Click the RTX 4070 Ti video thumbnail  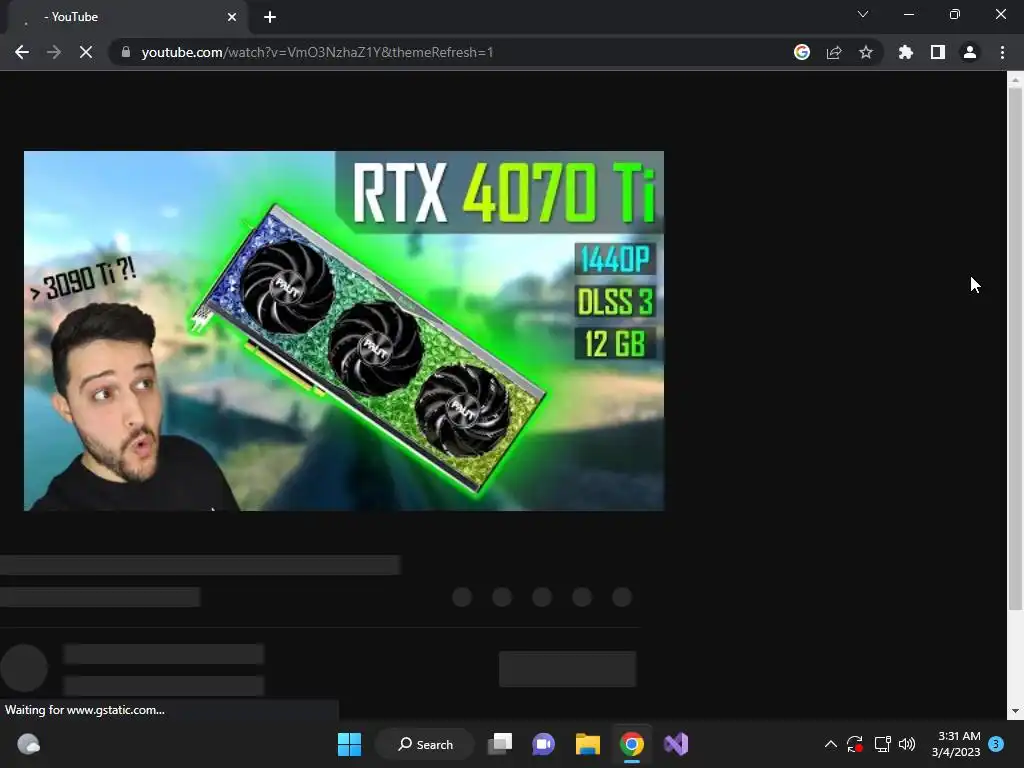point(344,330)
